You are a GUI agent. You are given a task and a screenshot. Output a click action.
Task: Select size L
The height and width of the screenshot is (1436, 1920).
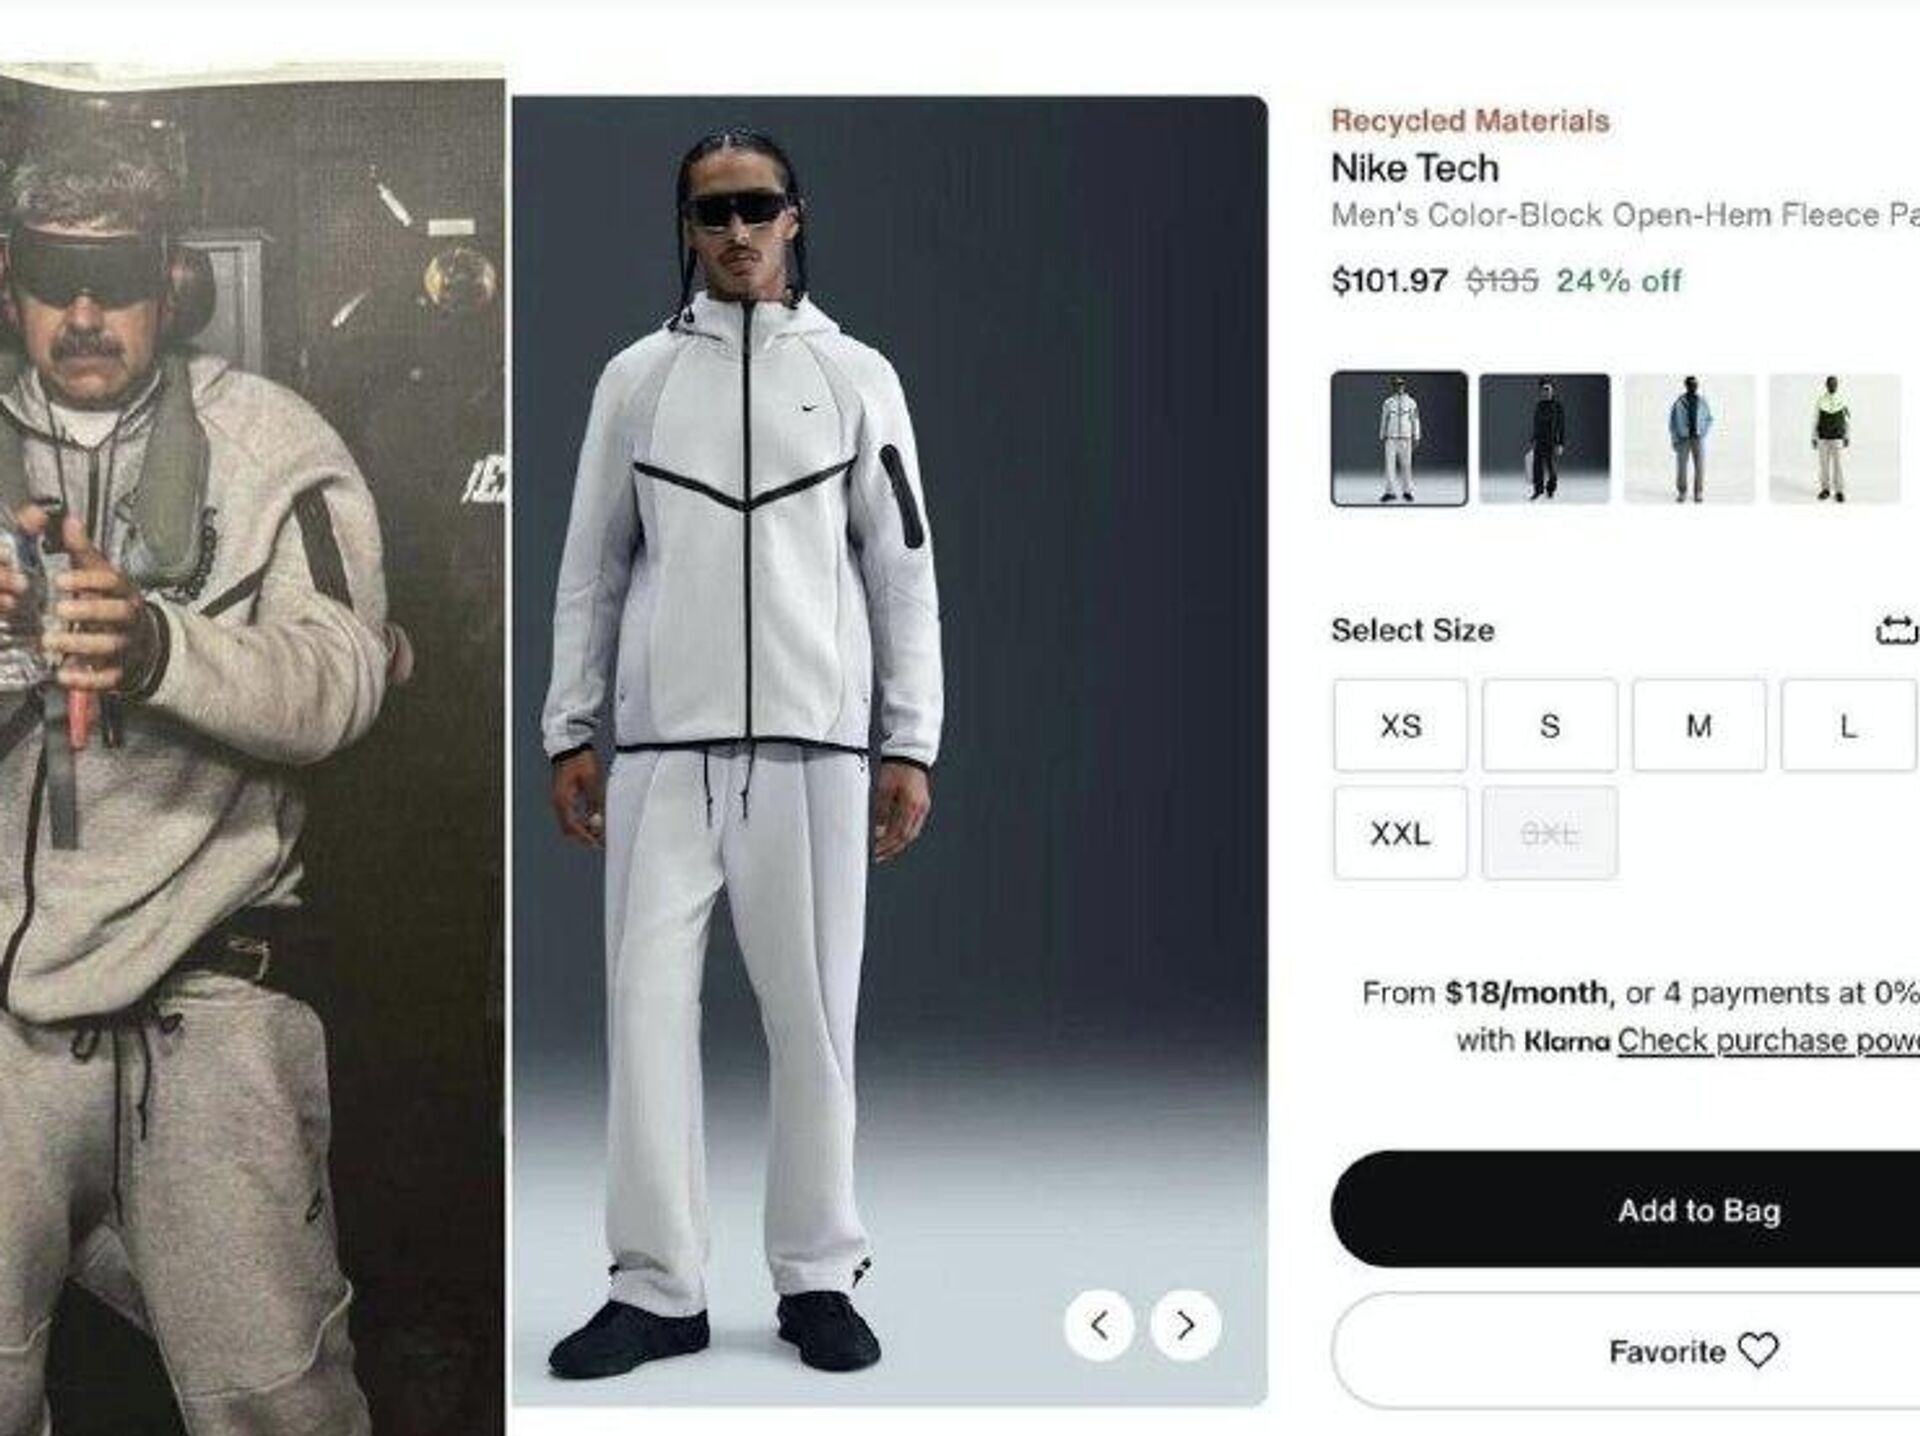(1847, 726)
